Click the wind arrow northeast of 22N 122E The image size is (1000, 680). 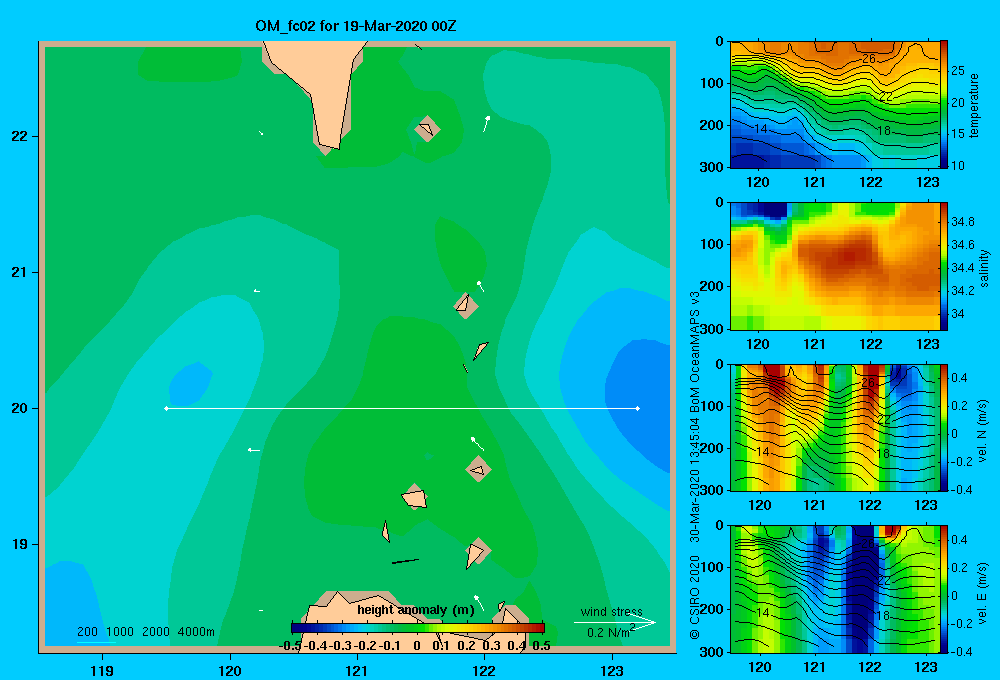click(486, 124)
